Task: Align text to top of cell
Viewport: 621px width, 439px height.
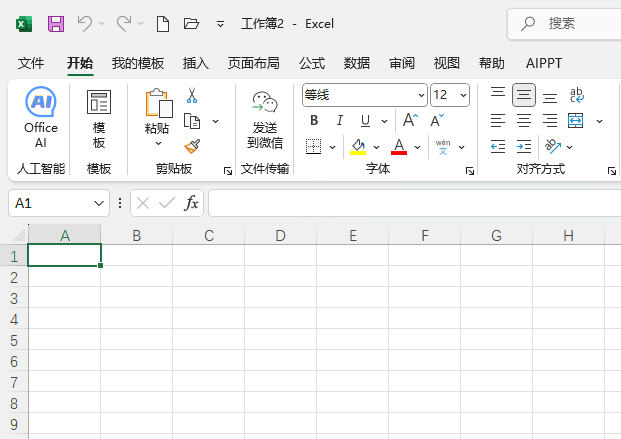Action: (498, 92)
